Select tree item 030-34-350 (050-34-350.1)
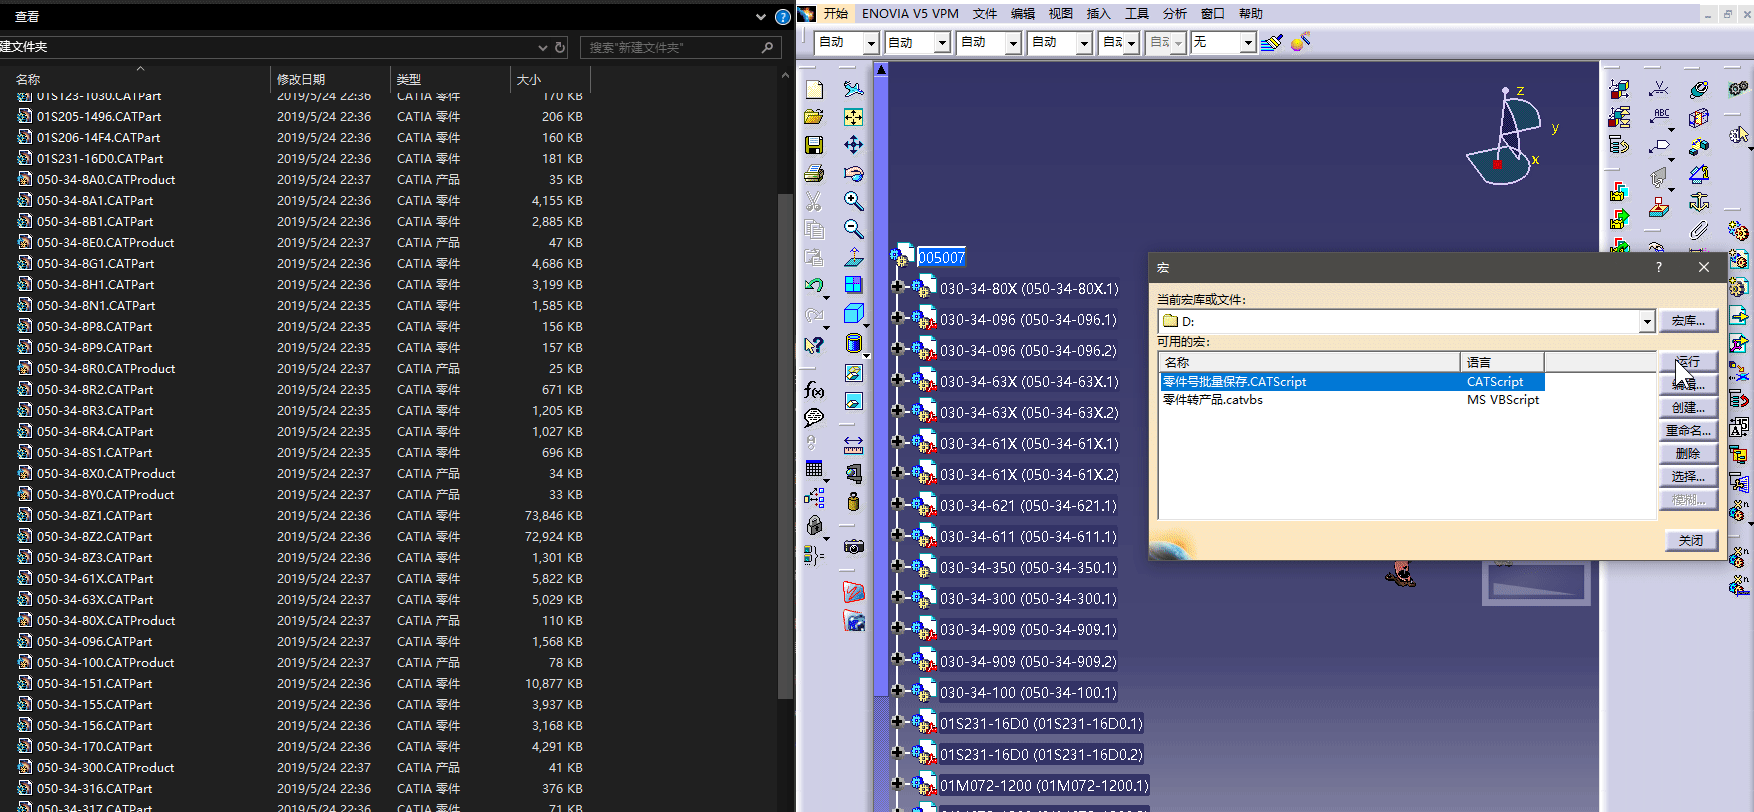This screenshot has height=812, width=1754. tap(1028, 568)
